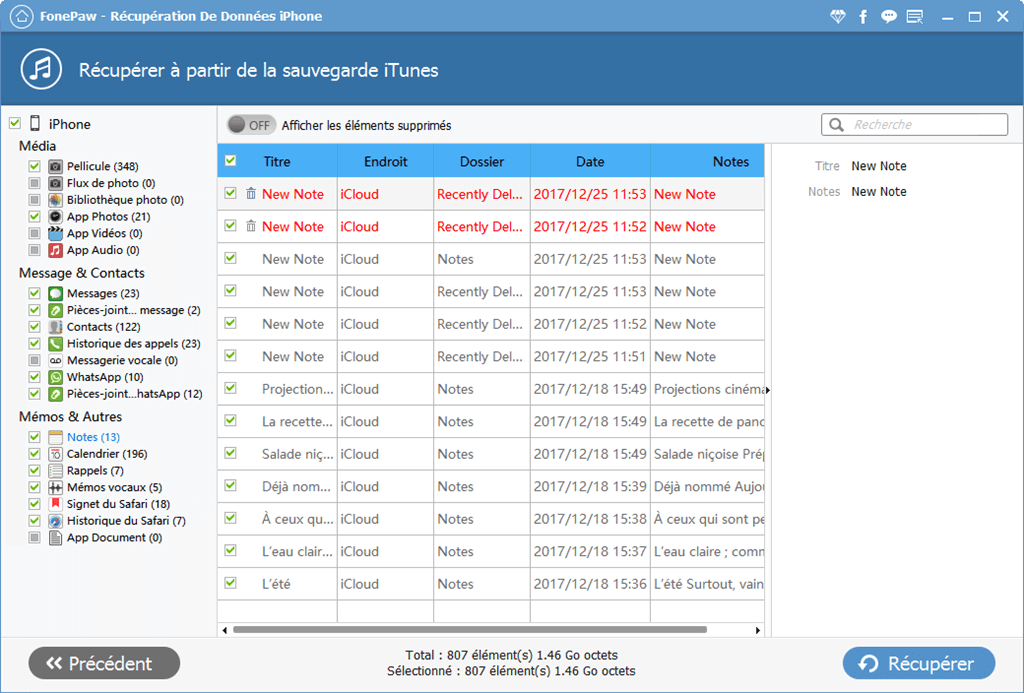Click the 2017/12/25 11:51 date cell

tap(590, 357)
